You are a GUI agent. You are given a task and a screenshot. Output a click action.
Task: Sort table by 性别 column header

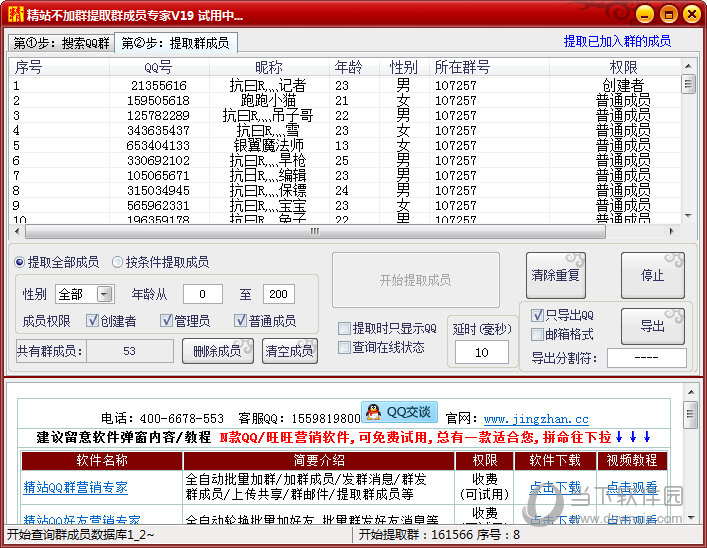click(x=404, y=67)
